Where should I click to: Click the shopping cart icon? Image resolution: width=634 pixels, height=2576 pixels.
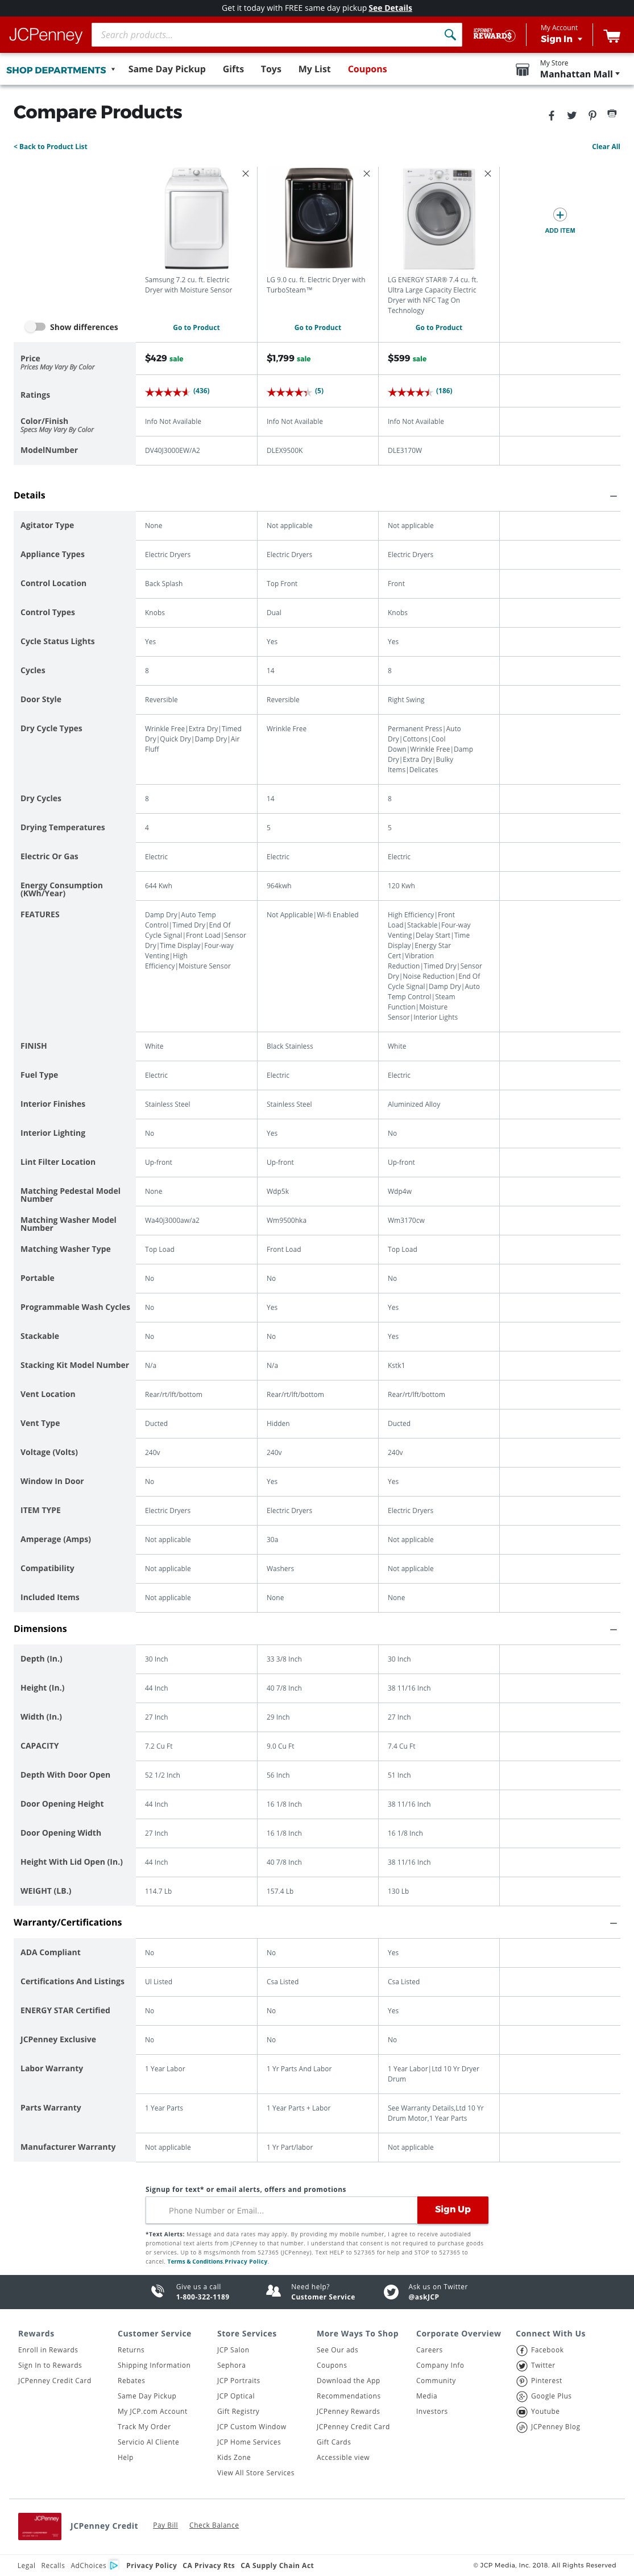coord(611,35)
